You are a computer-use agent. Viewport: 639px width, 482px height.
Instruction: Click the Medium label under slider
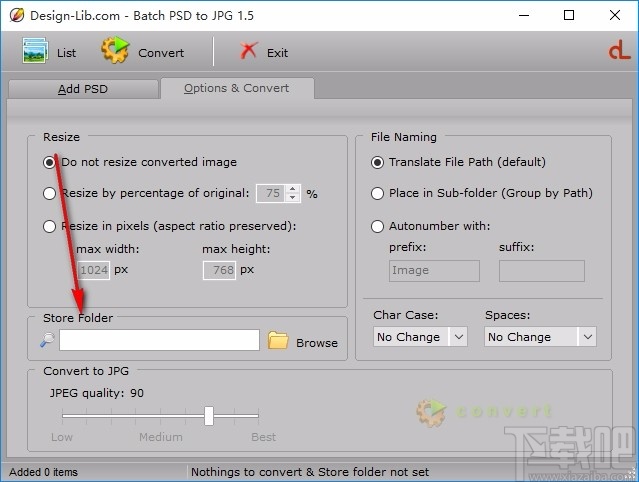pos(161,437)
